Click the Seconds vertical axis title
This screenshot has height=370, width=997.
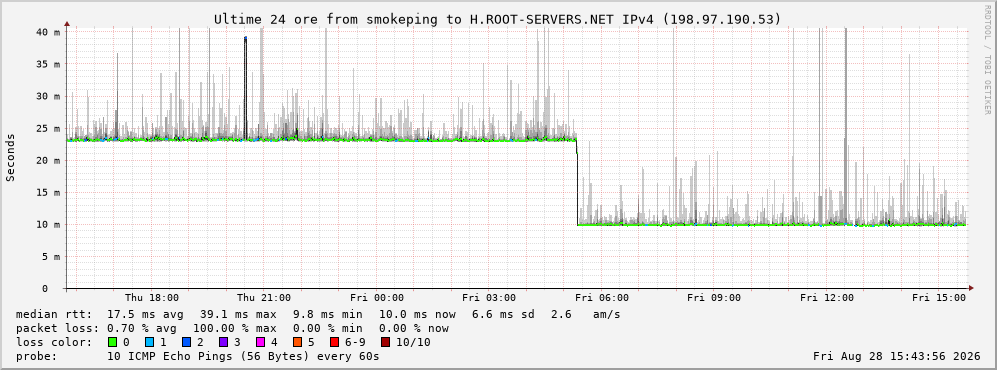pos(11,157)
